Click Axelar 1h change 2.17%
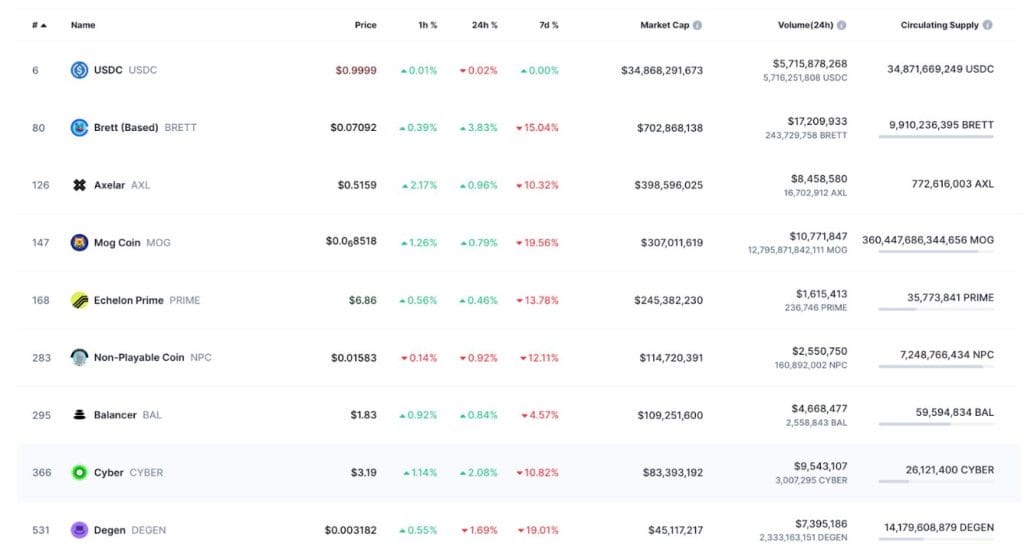 click(x=419, y=185)
